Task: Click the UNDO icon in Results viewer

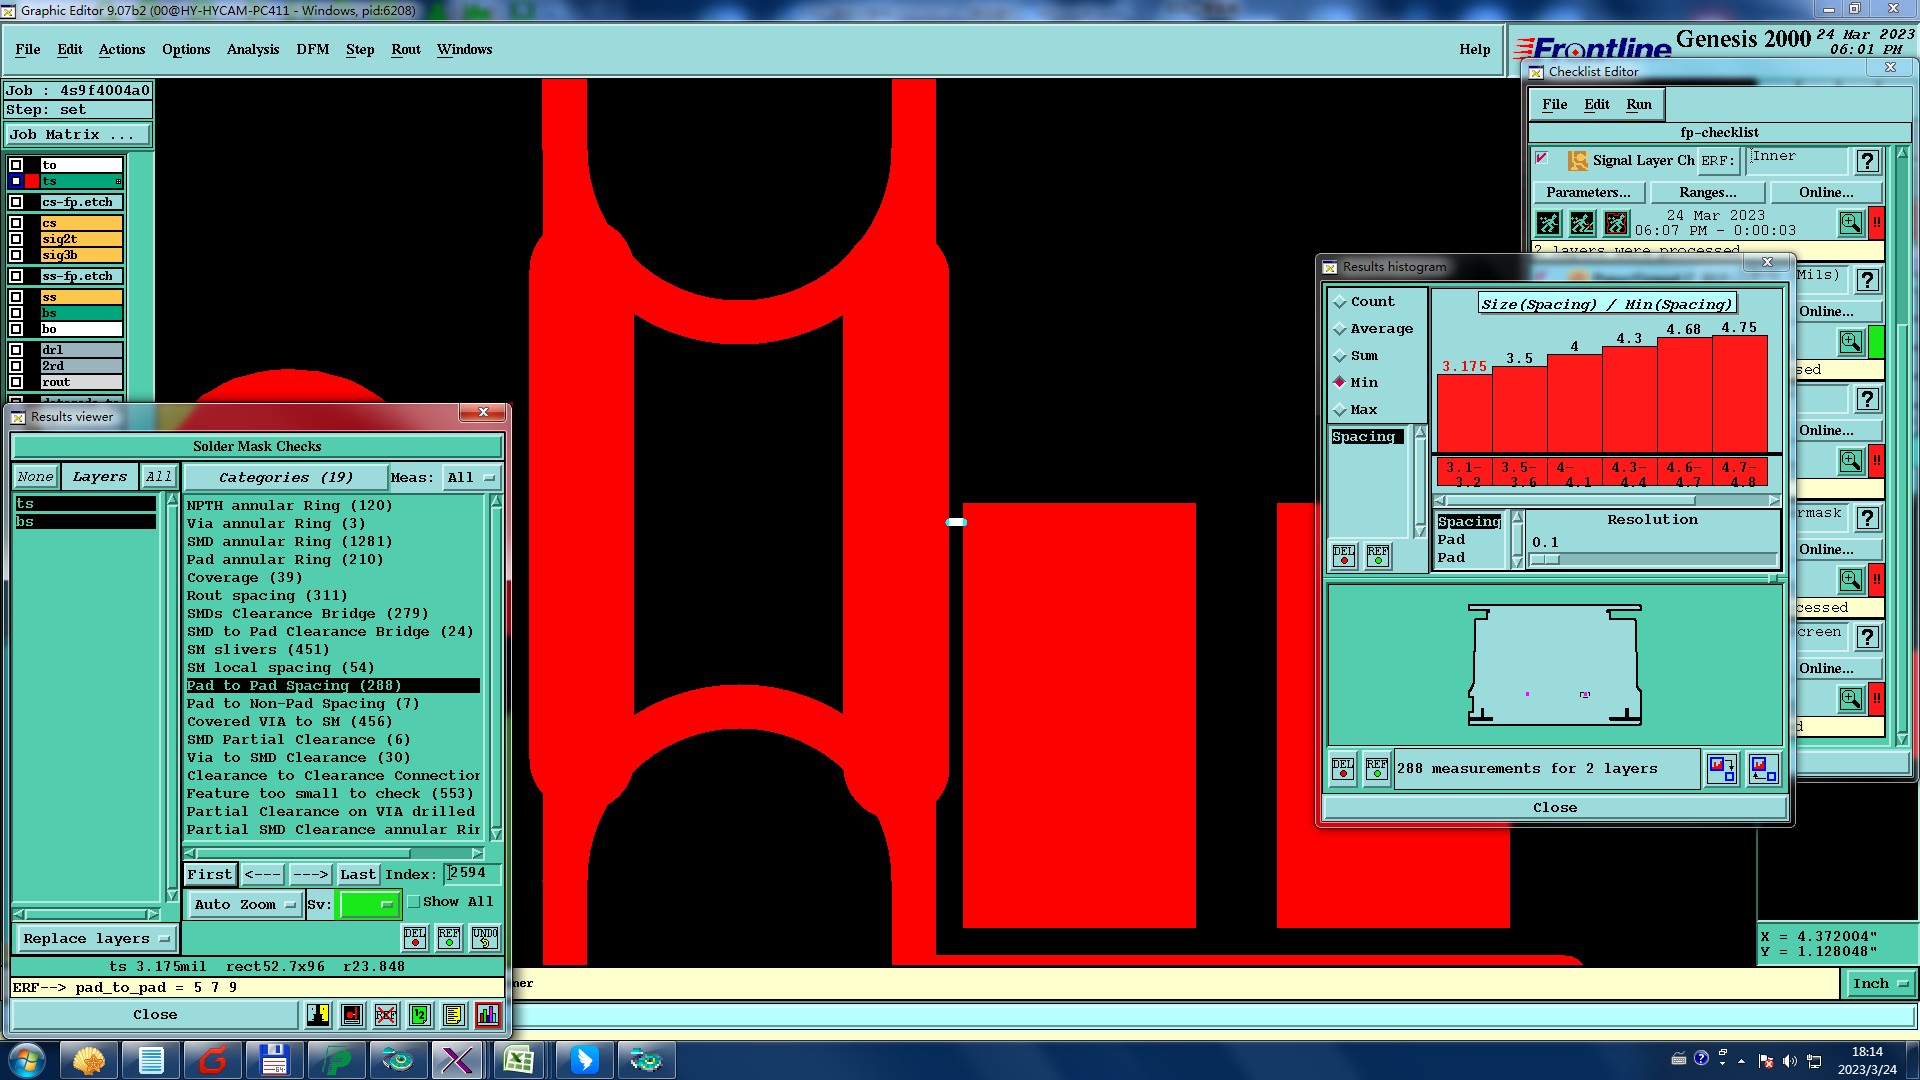Action: point(485,938)
